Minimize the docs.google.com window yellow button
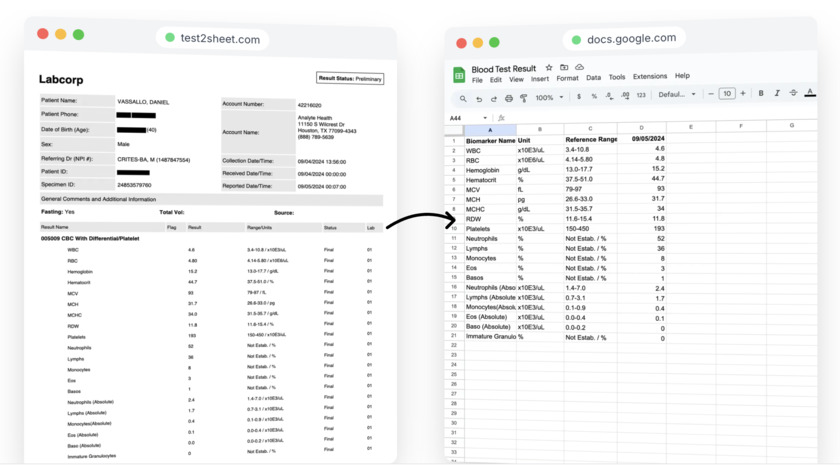Viewport: 840px width, 465px height. [x=478, y=42]
